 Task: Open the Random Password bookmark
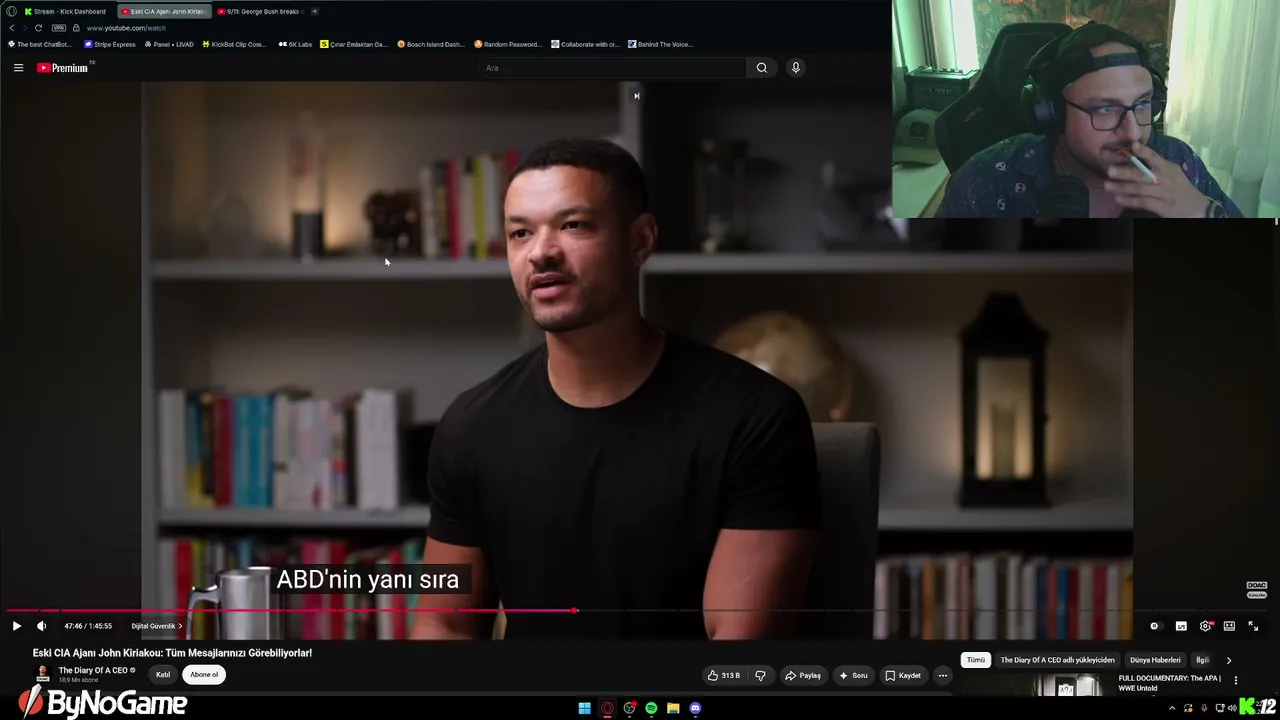click(x=508, y=44)
